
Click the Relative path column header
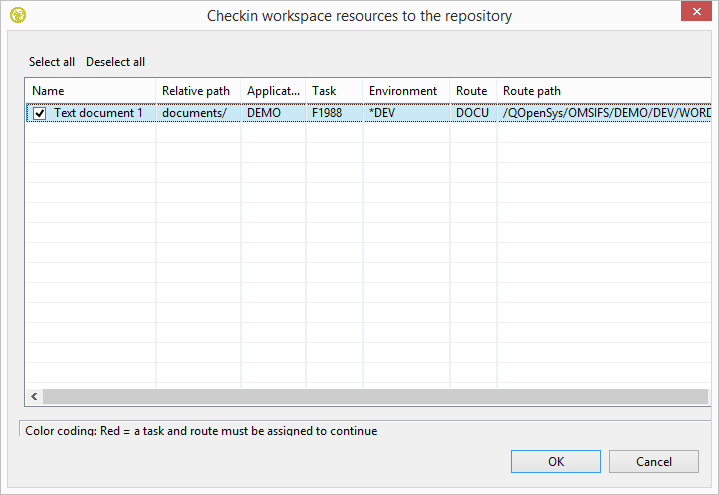(x=197, y=91)
